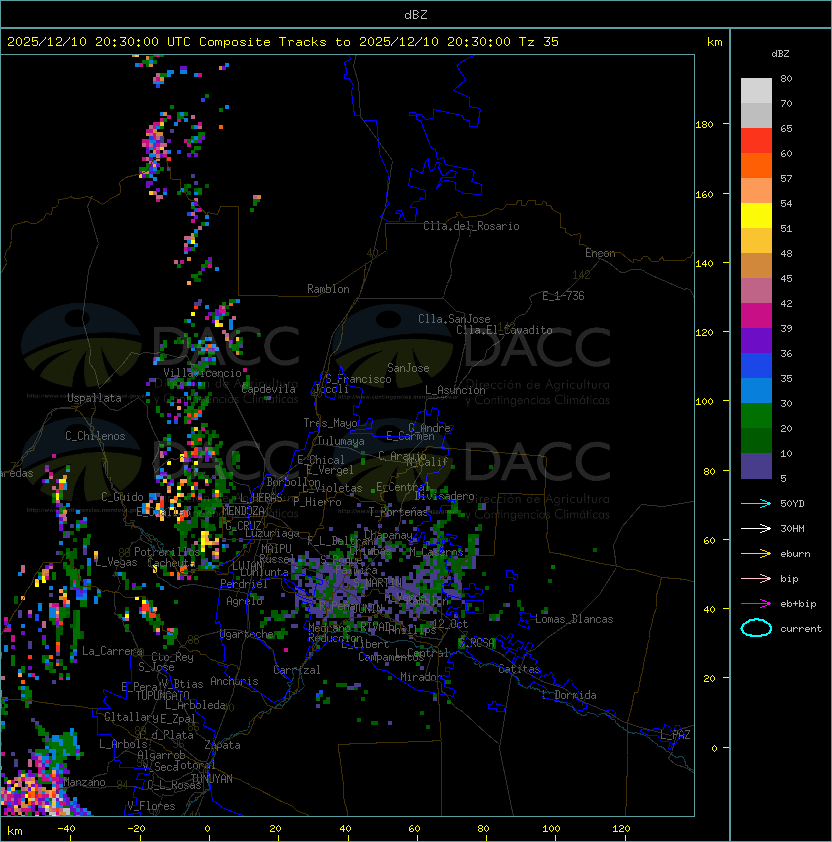The width and height of the screenshot is (832, 842).
Task: Click the slate purple 10 dBZ swatch
Action: click(x=756, y=466)
